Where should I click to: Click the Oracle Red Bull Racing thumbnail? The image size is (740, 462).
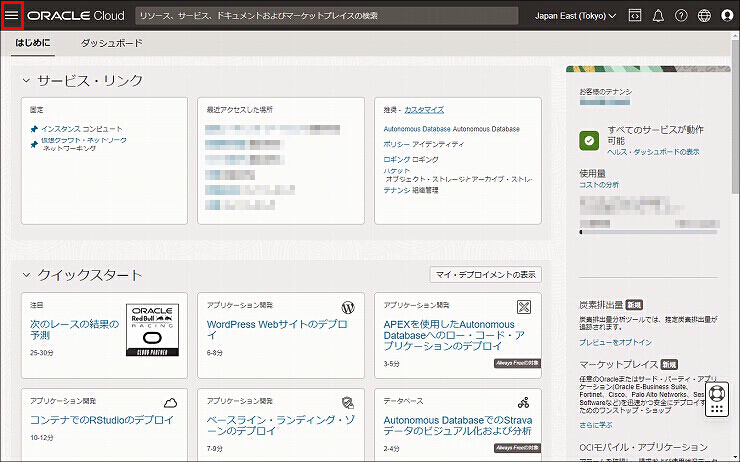click(x=152, y=330)
